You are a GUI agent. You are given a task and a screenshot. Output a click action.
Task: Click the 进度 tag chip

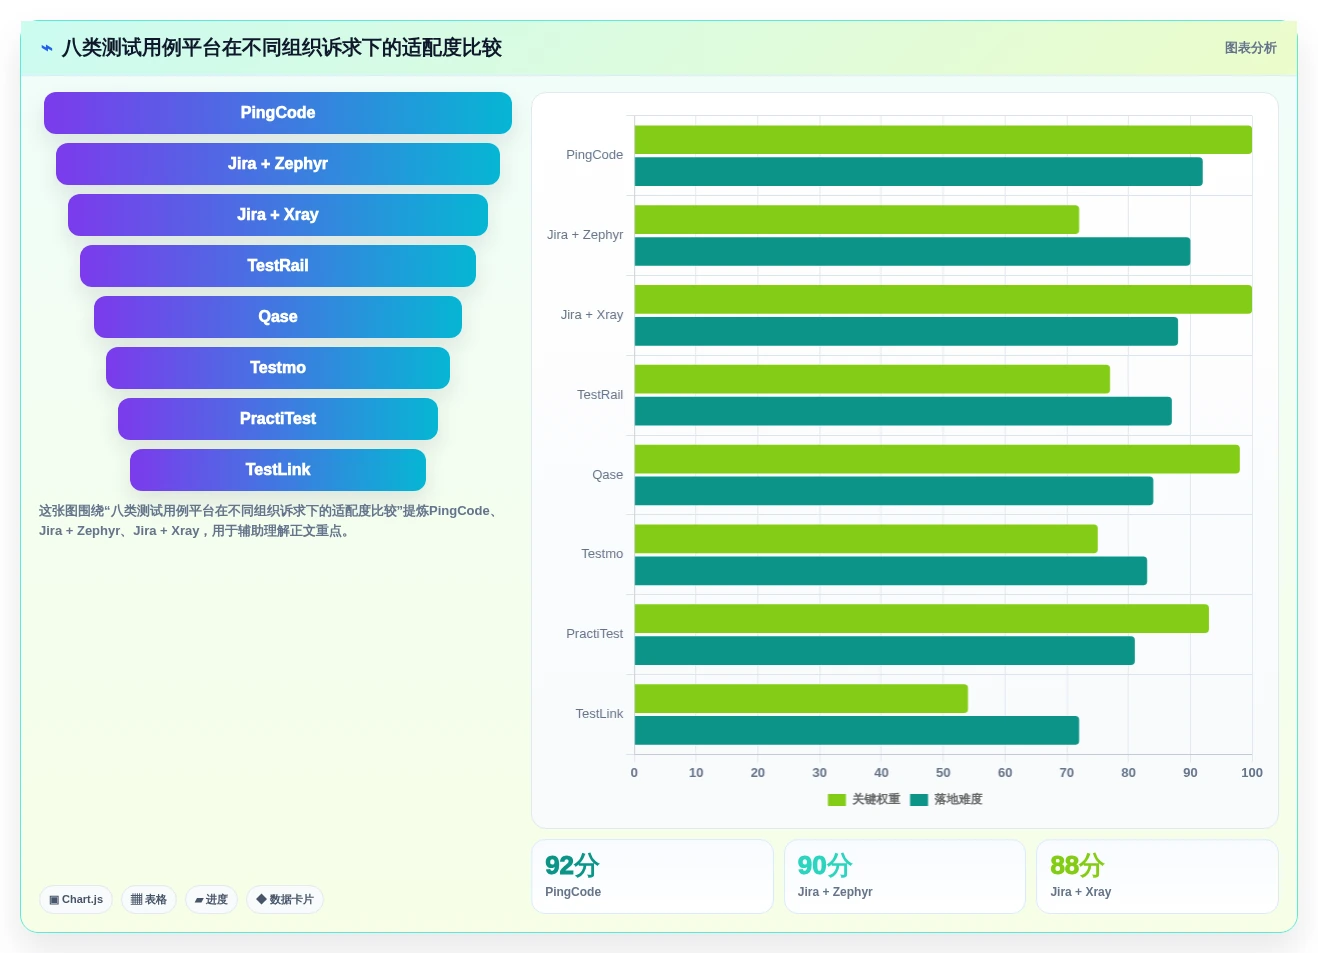click(211, 900)
